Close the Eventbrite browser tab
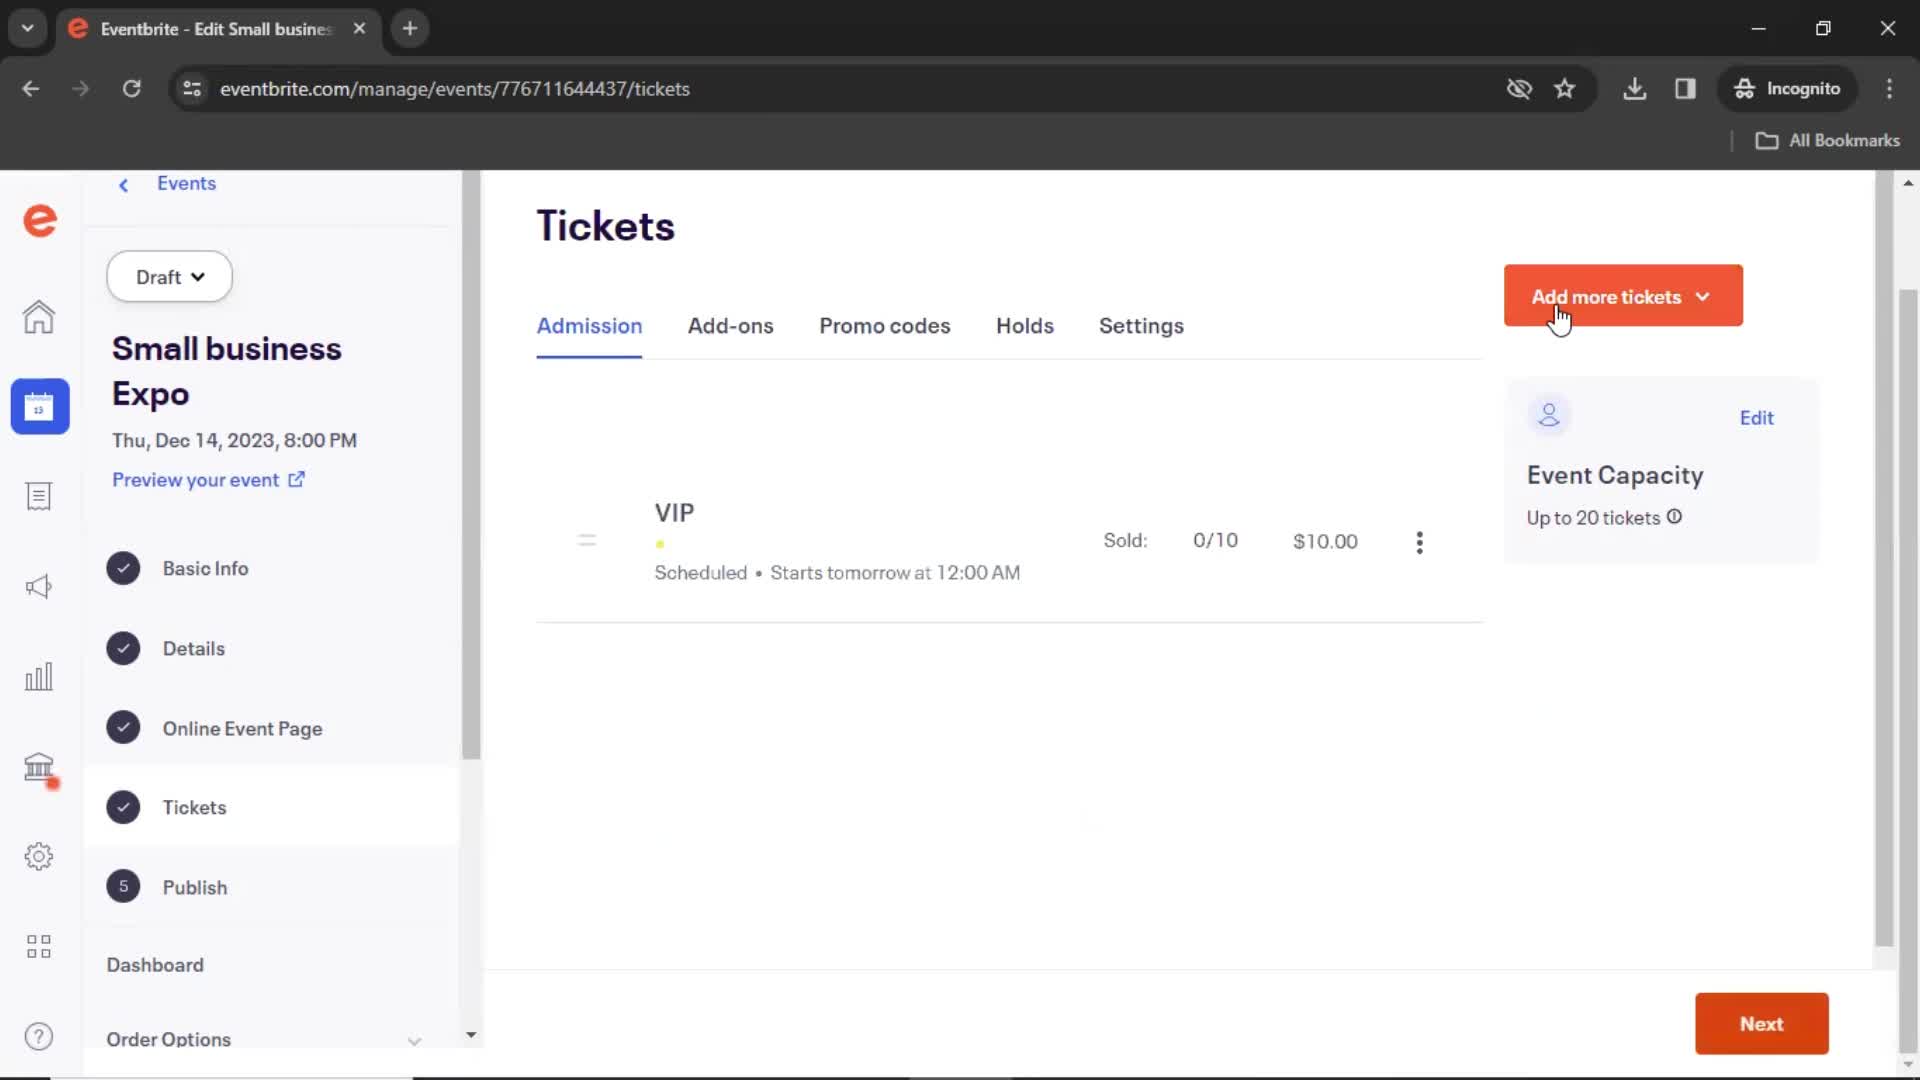Screen dimensions: 1920x1080 pyautogui.click(x=359, y=29)
